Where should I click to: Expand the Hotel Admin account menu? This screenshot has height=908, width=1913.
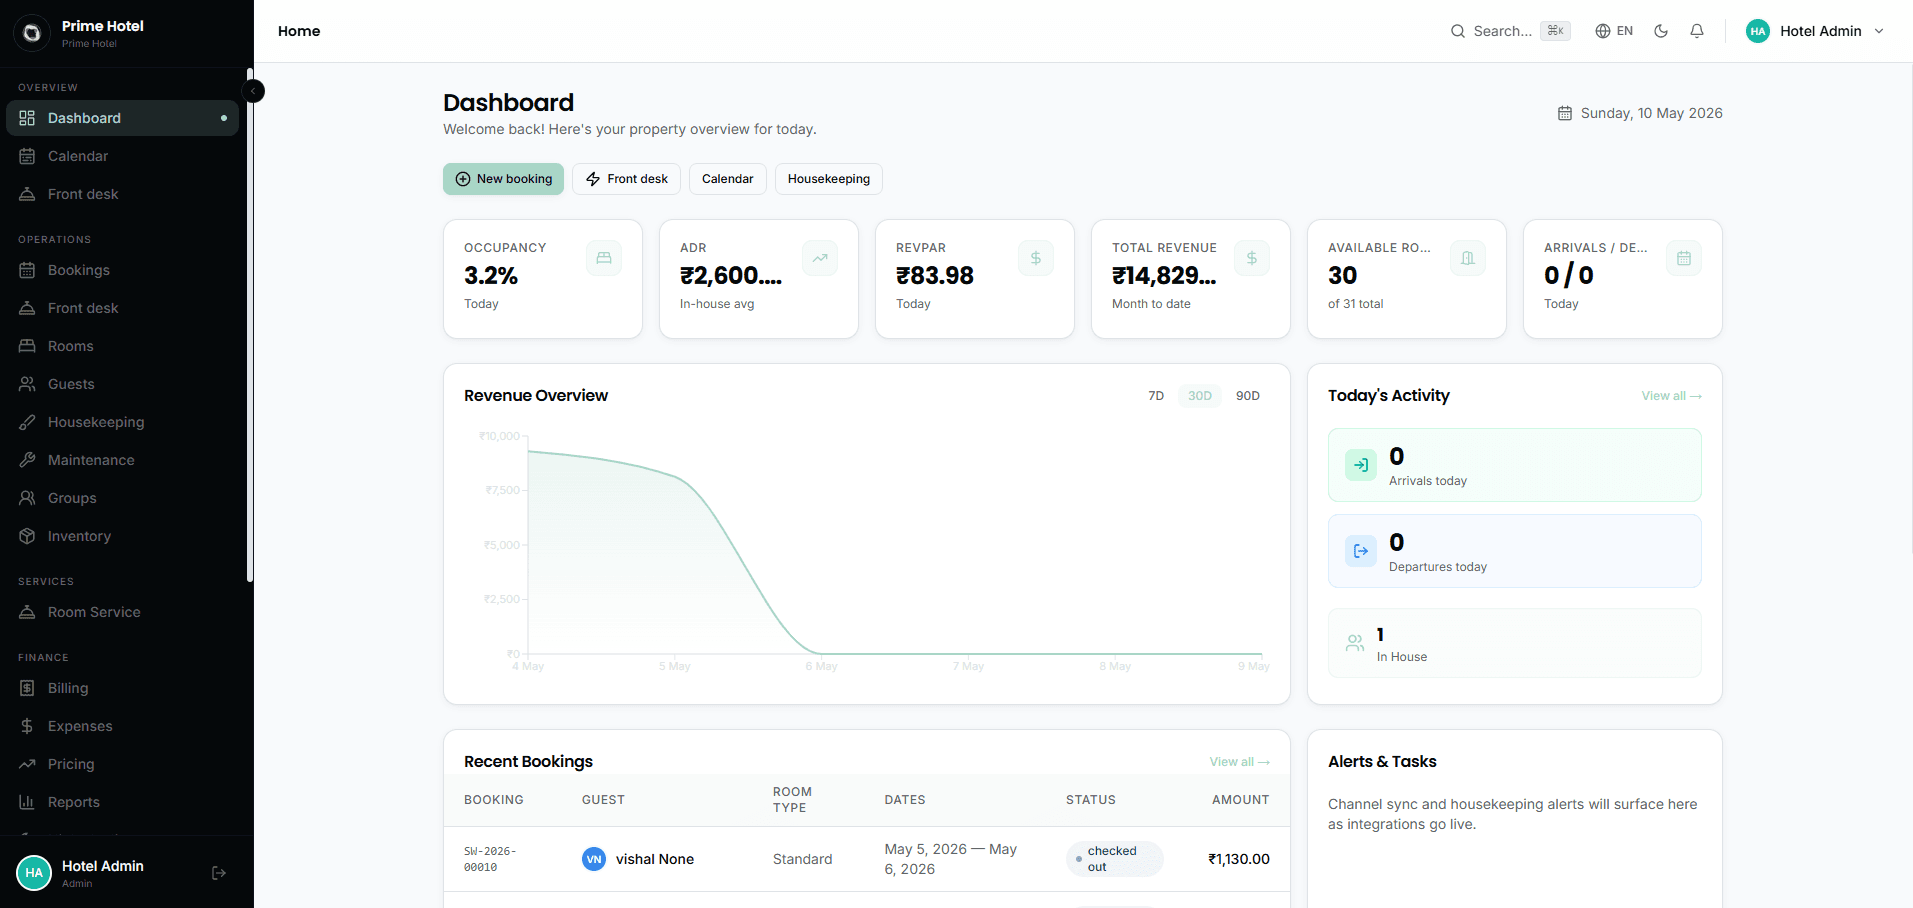tap(1815, 31)
